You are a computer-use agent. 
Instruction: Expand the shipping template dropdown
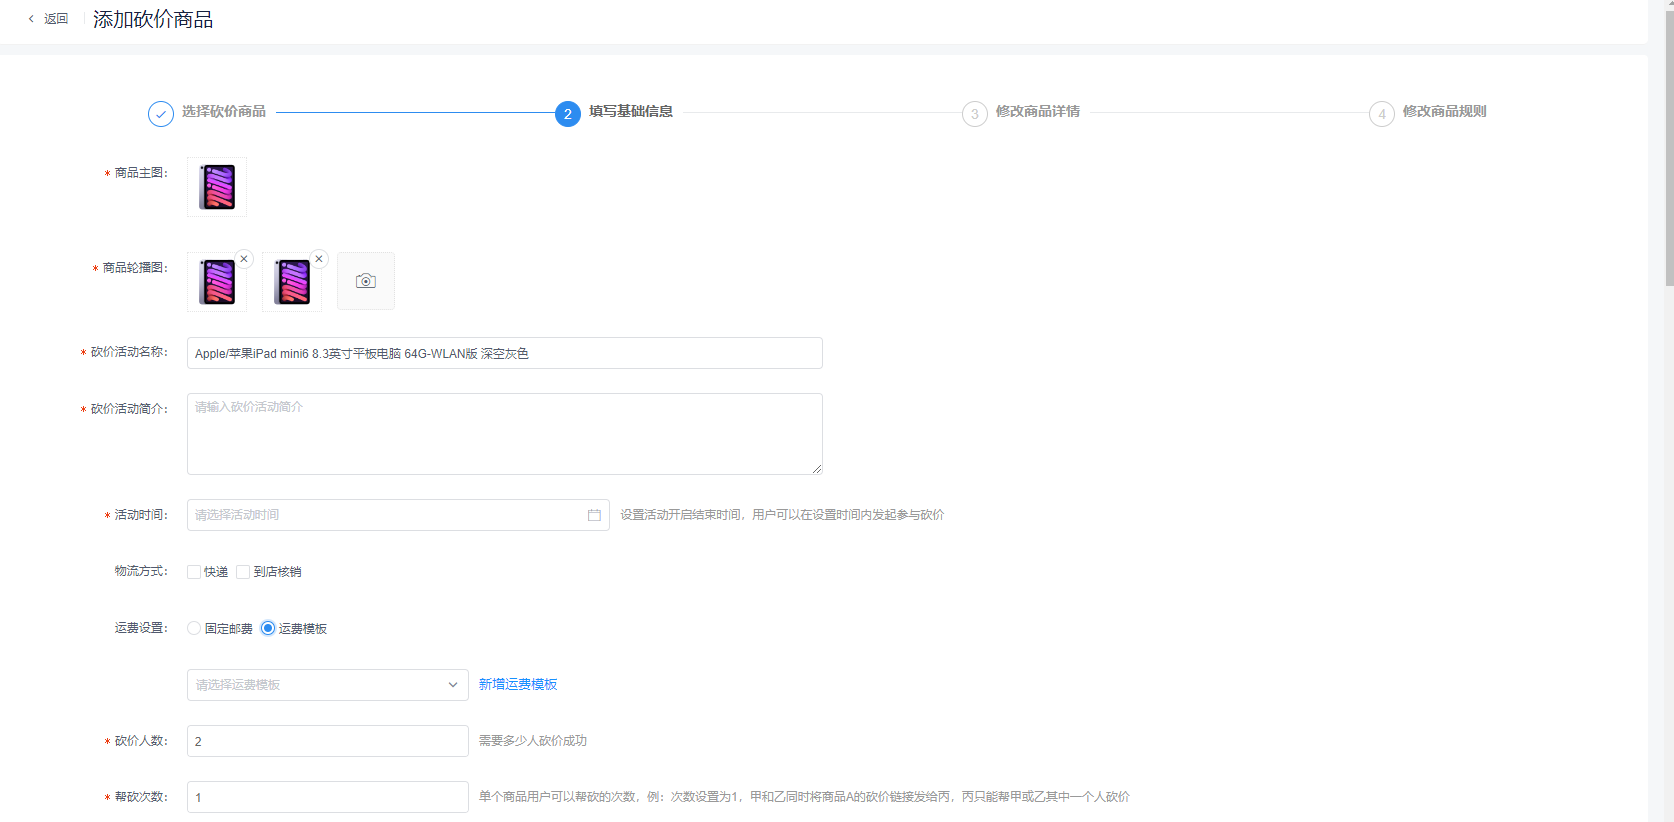pyautogui.click(x=328, y=685)
